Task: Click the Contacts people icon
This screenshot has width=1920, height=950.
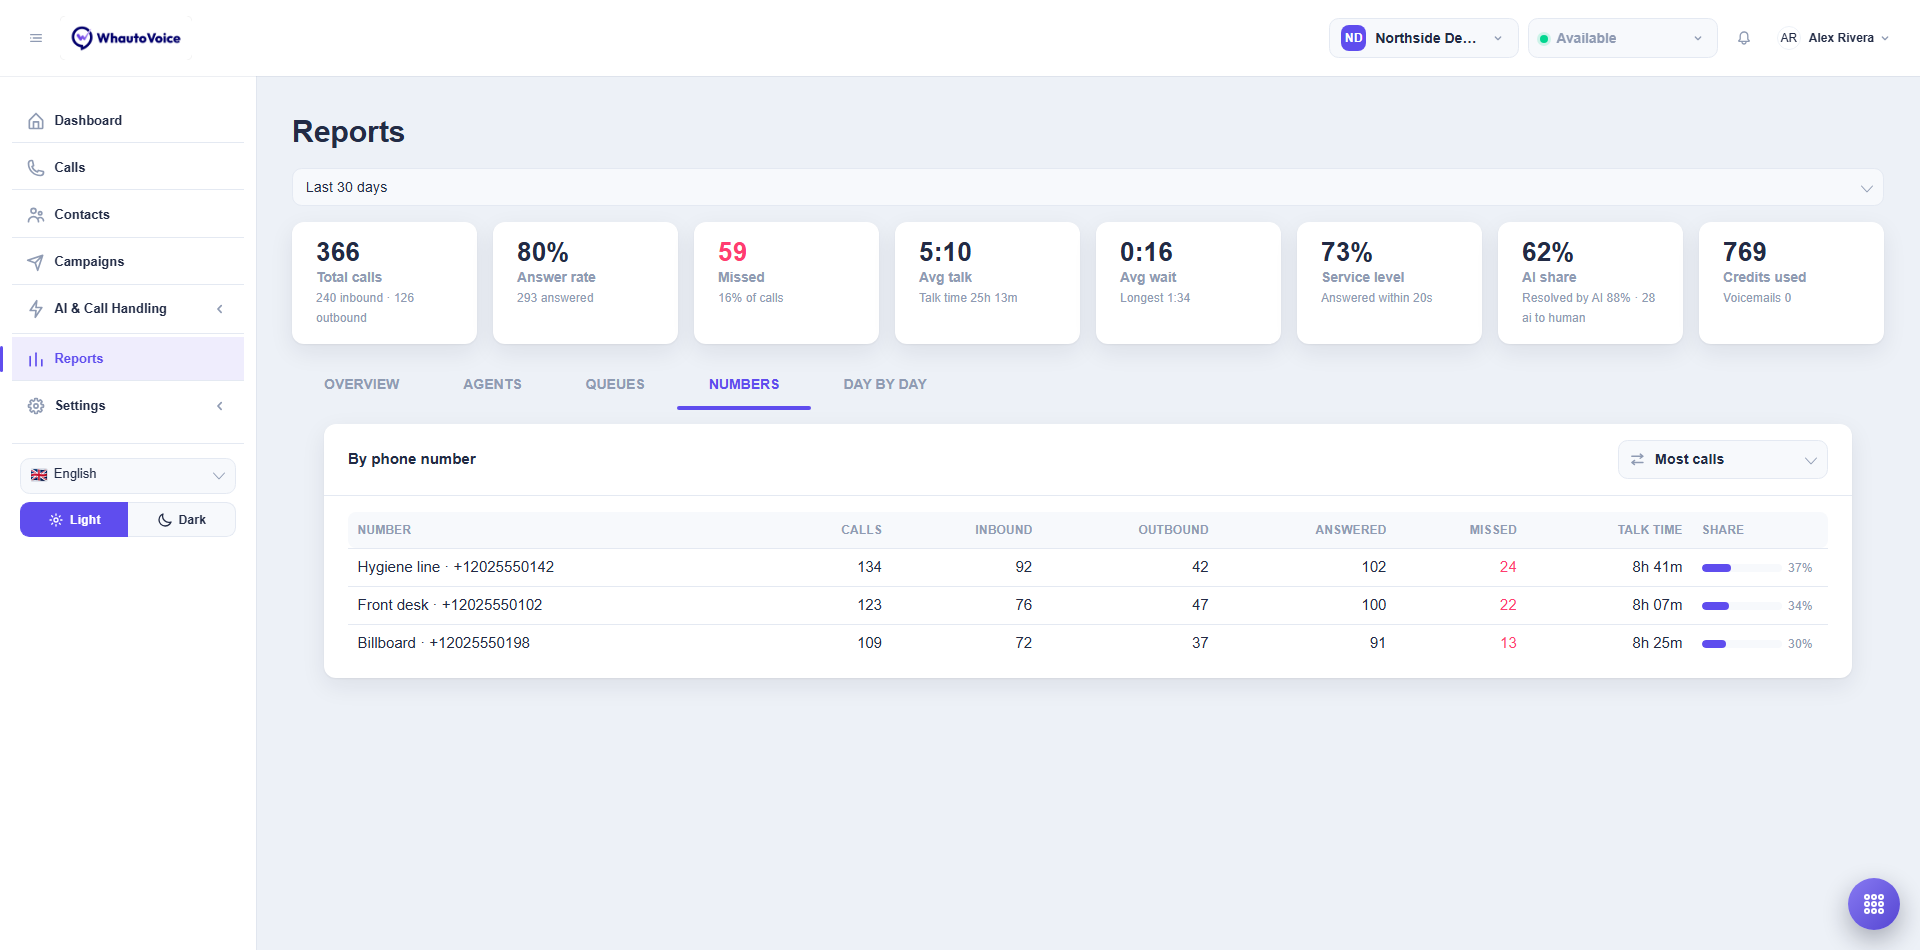Action: 36,215
